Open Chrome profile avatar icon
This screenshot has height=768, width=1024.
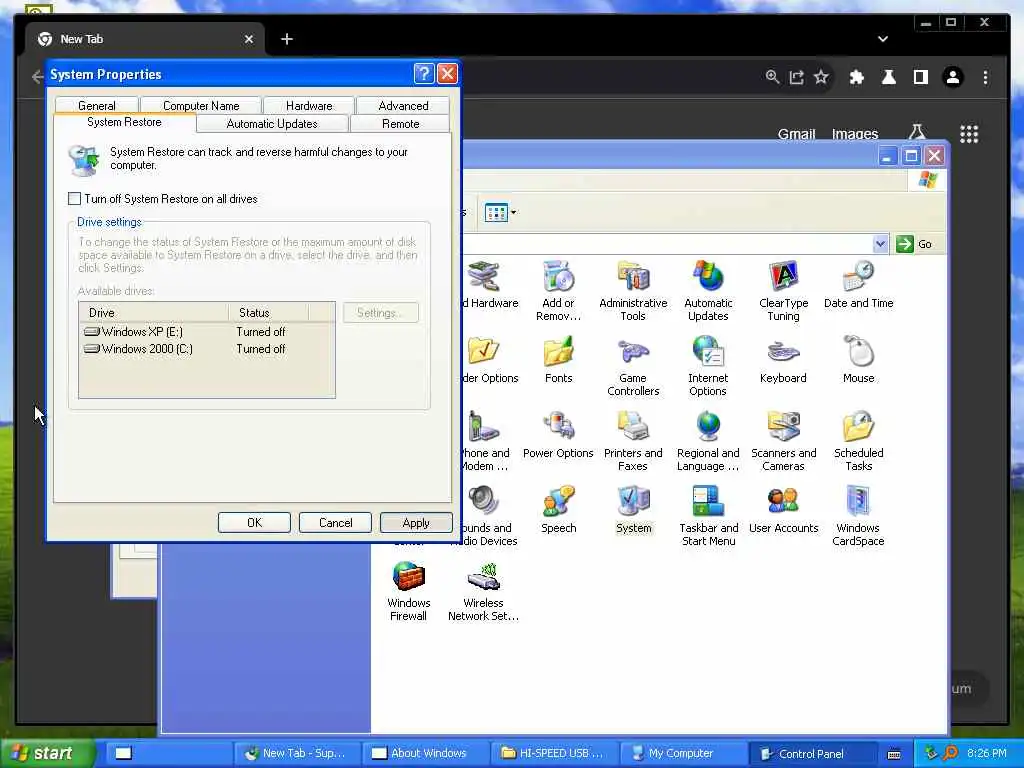coord(953,78)
